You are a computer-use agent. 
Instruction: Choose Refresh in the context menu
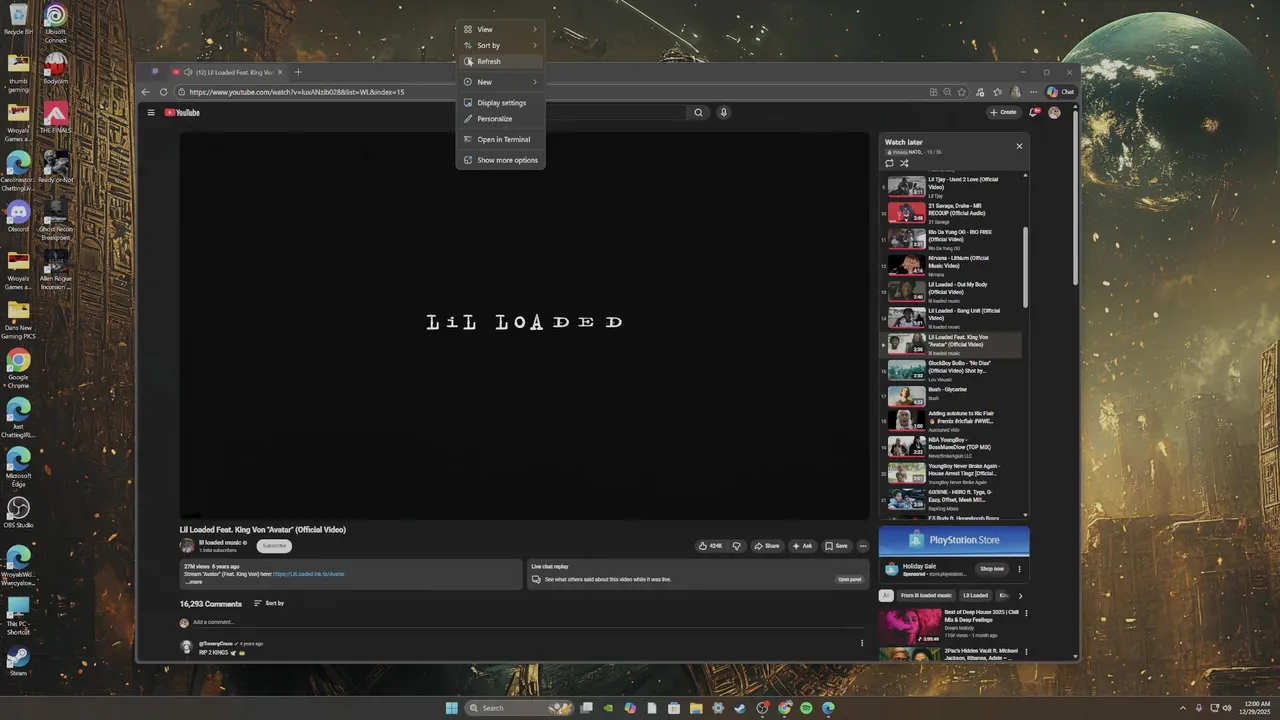tap(500, 61)
